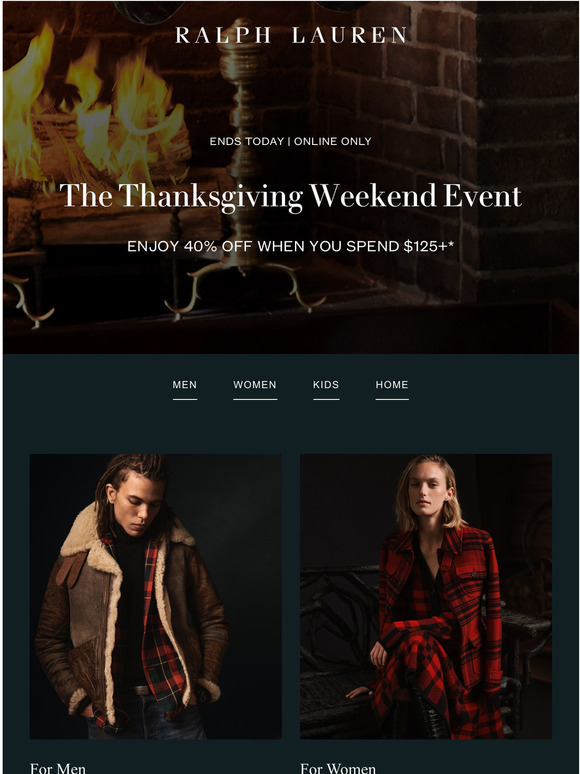The image size is (580, 774).
Task: Go to the KIDS section
Action: (x=326, y=385)
